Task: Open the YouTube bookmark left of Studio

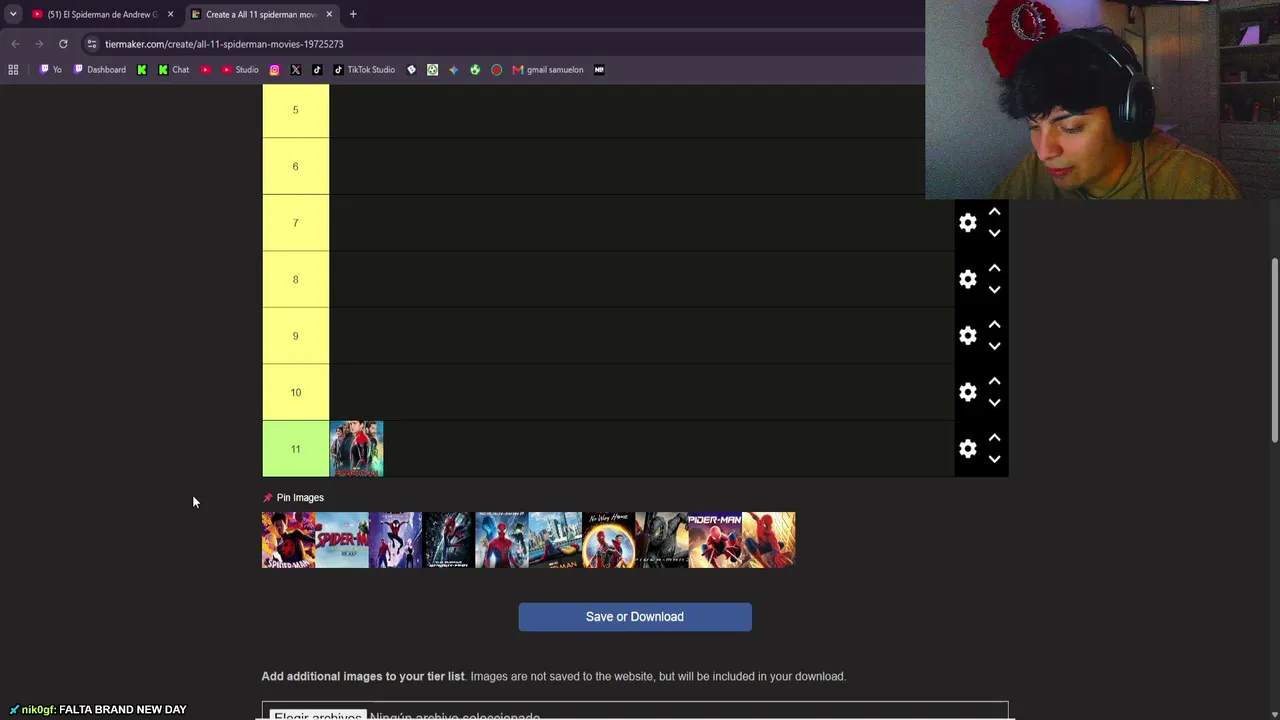Action: 205,70
